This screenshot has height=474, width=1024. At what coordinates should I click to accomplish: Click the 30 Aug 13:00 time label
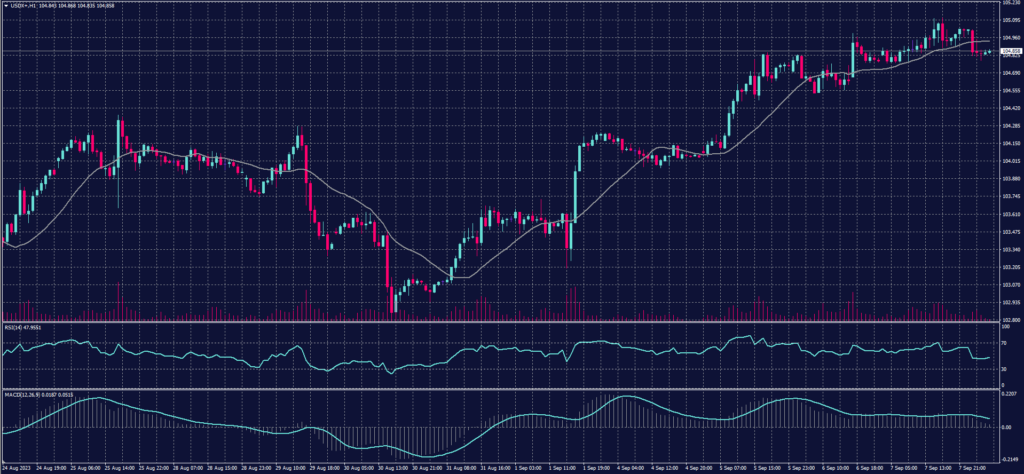(x=394, y=467)
